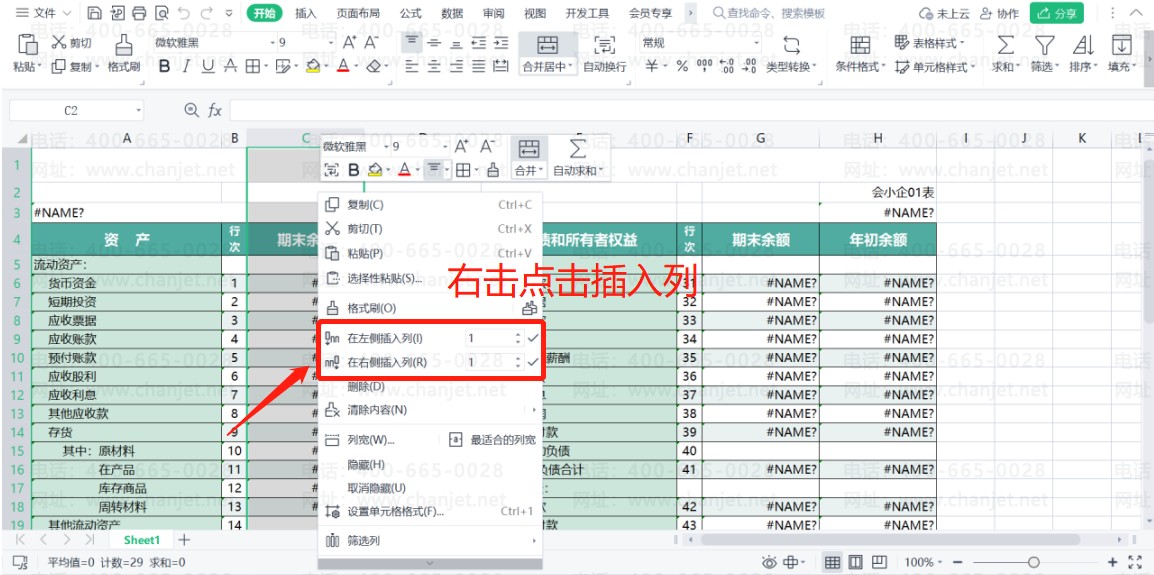Click the 排序 Sort icon
1154x575 pixels.
pos(1083,46)
